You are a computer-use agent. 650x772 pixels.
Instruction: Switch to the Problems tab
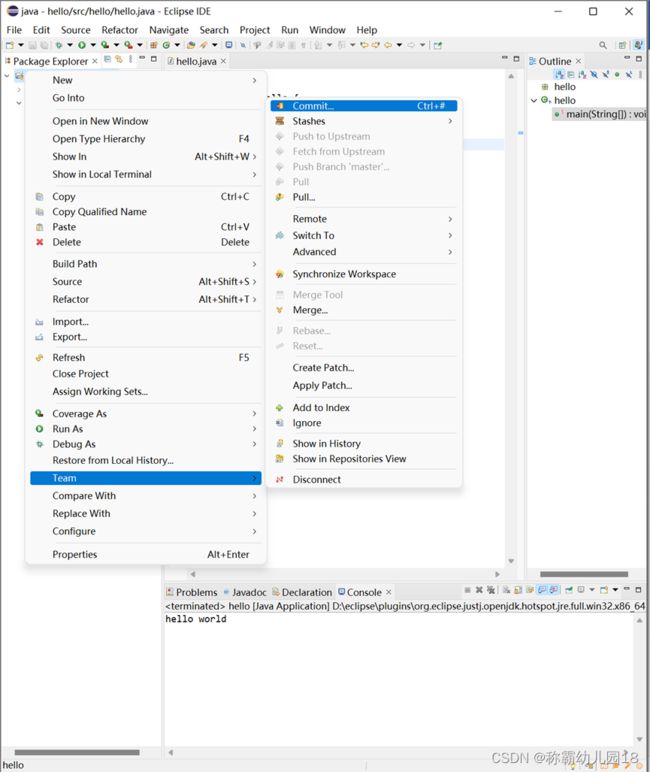(x=192, y=592)
